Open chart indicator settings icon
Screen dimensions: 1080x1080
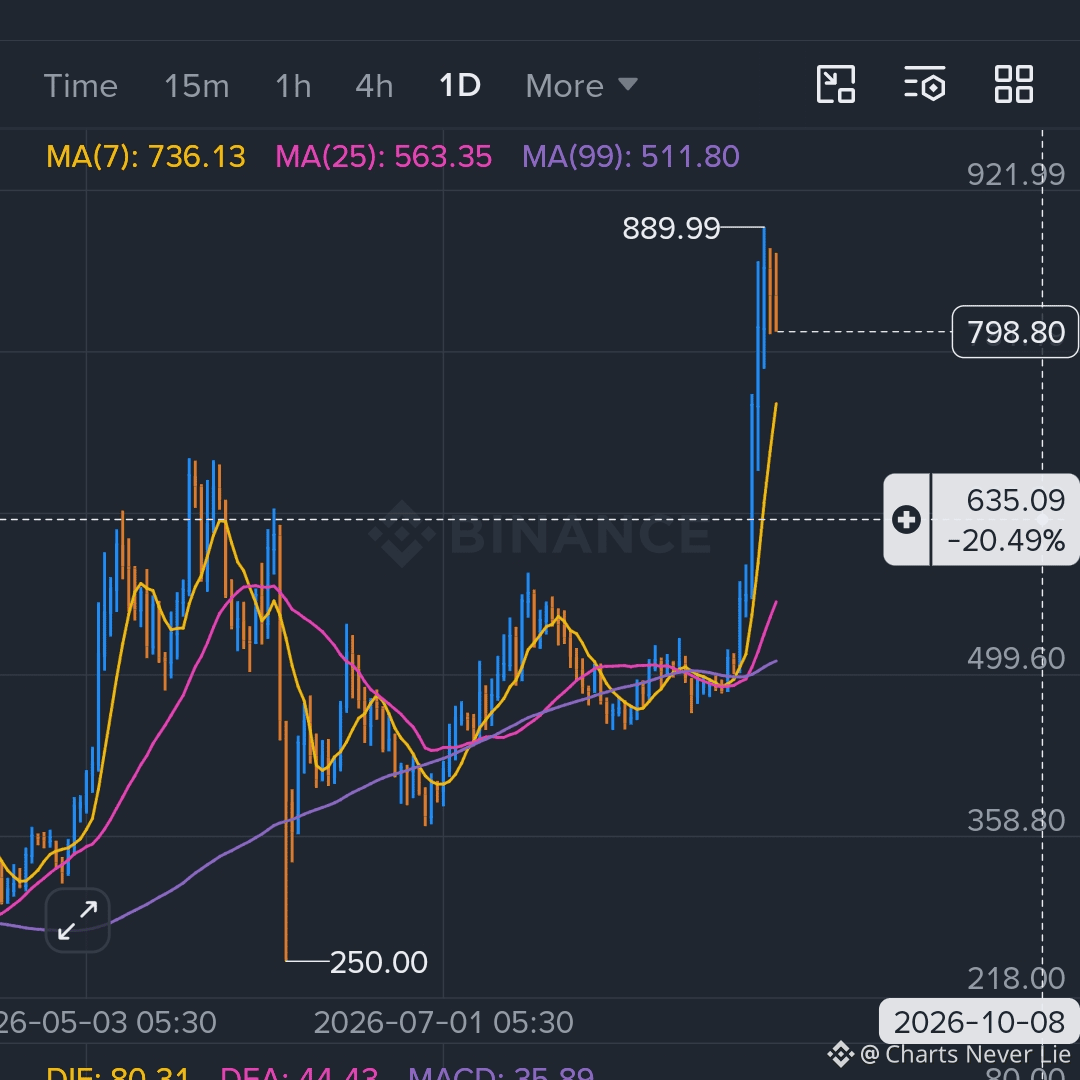coord(924,84)
